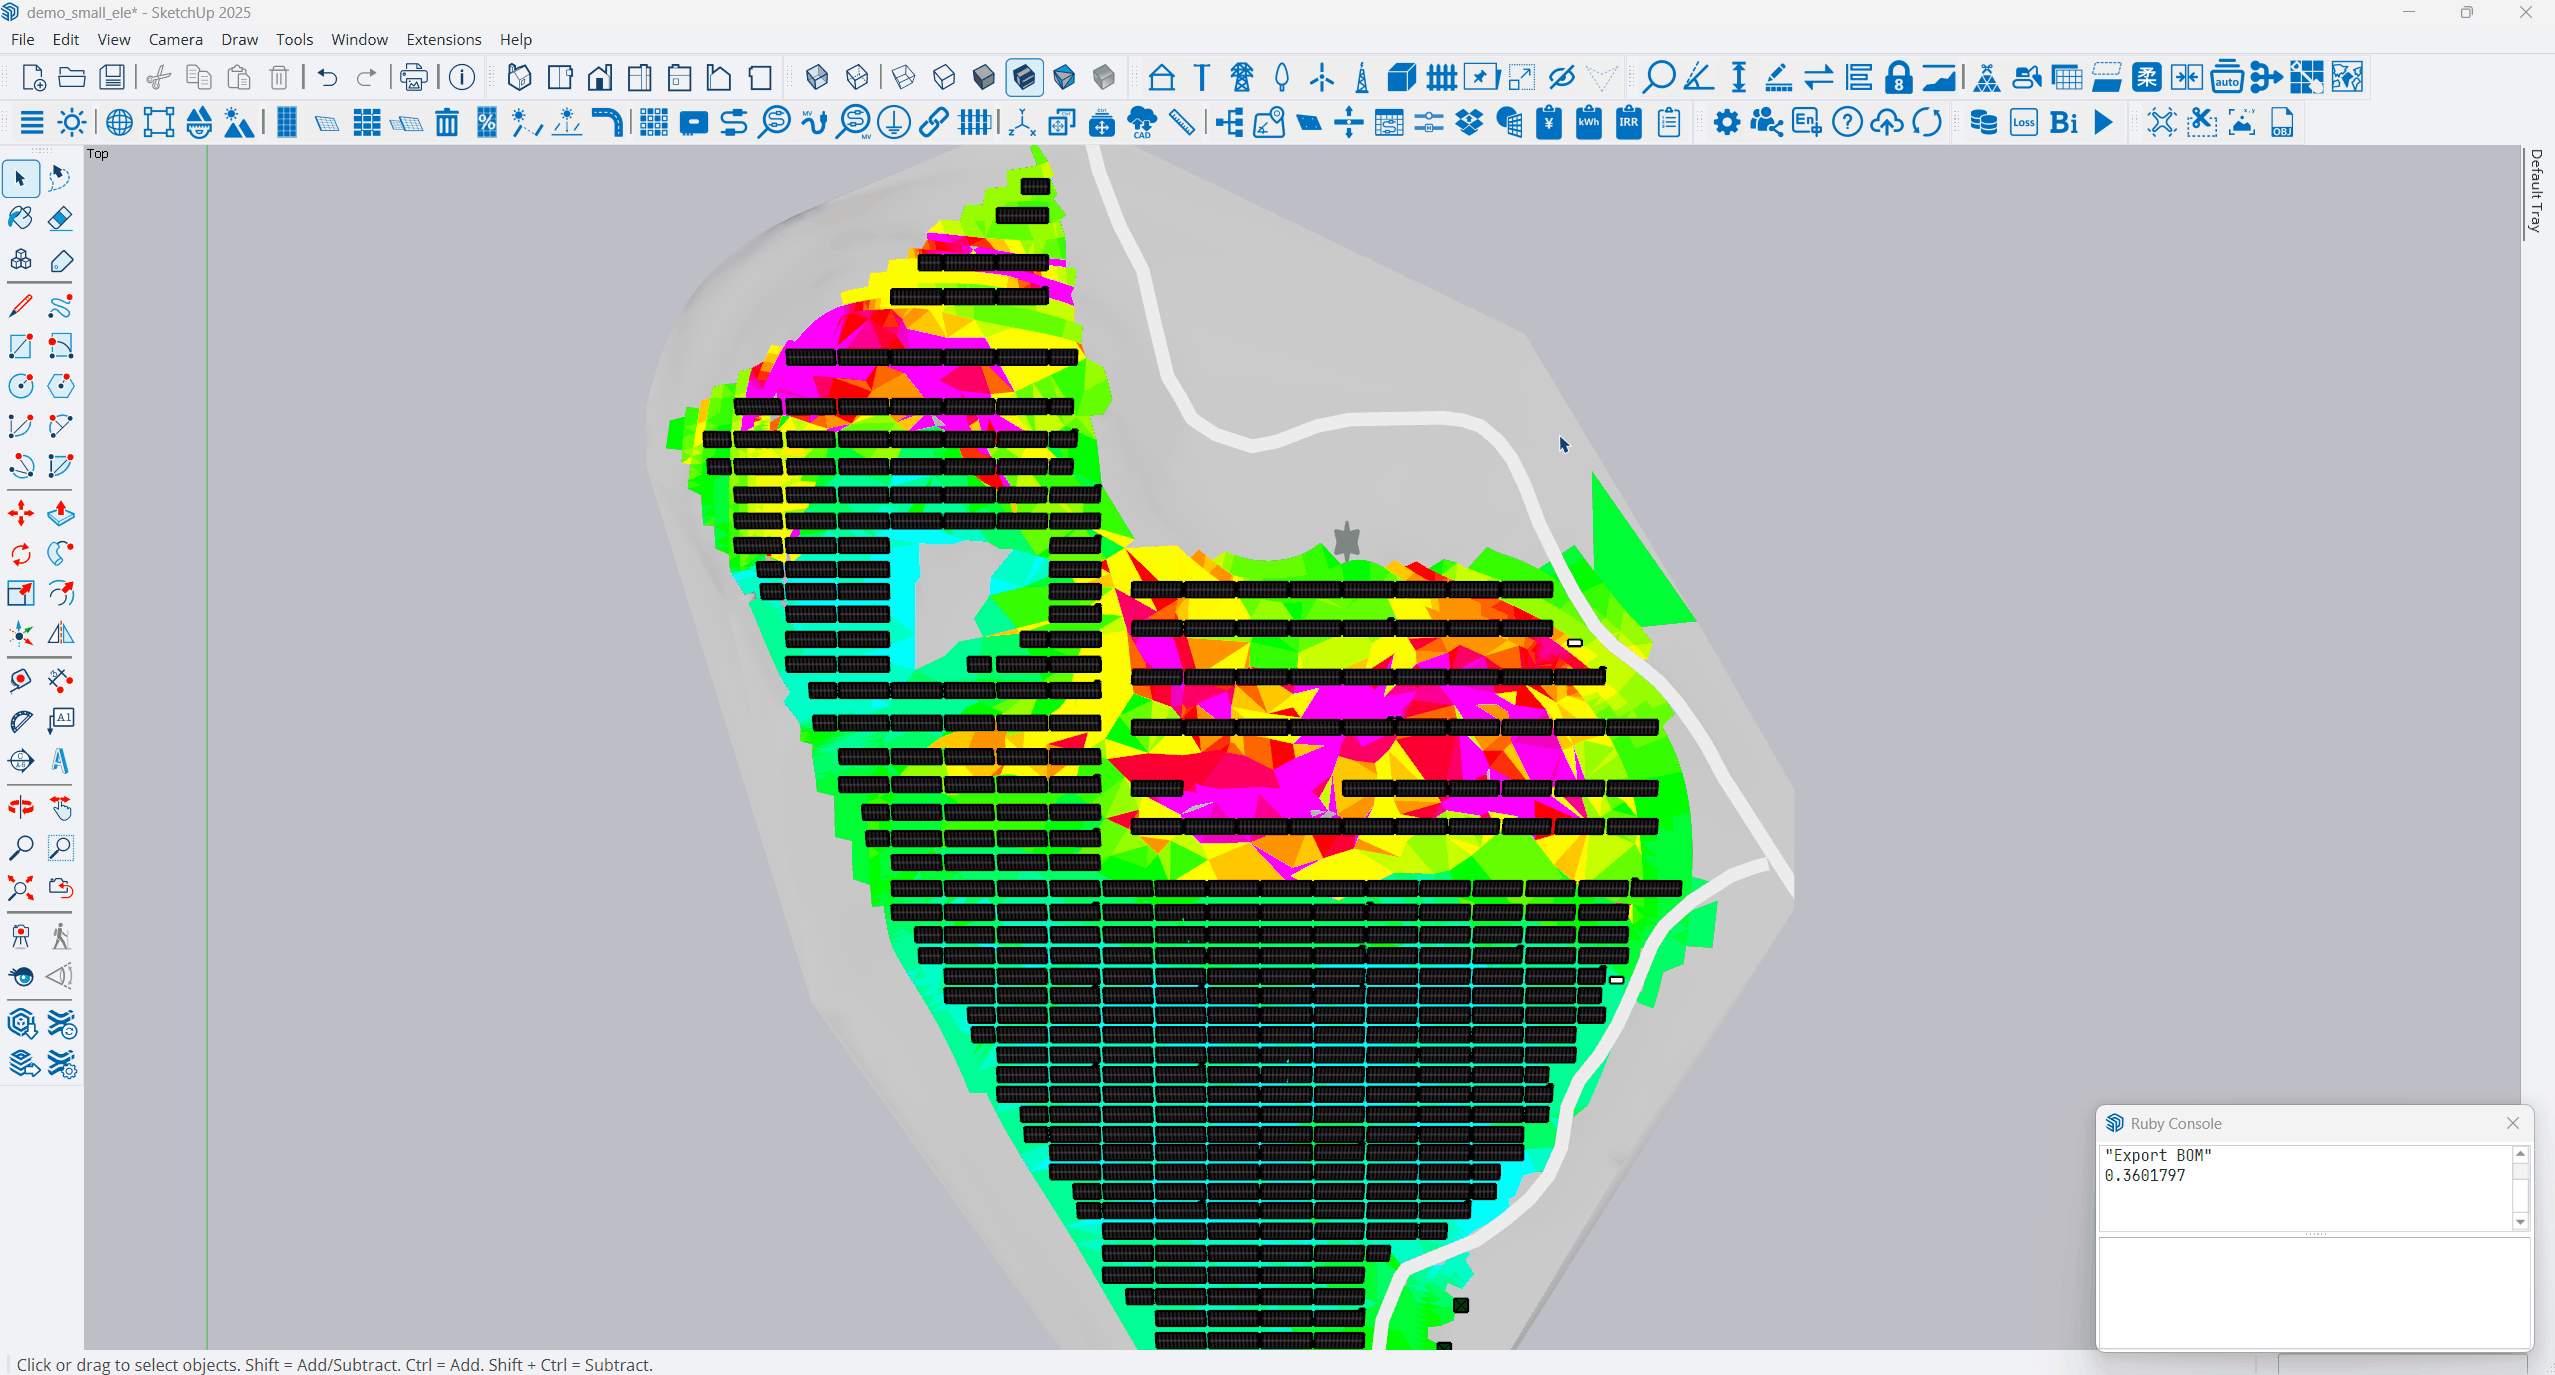Image resolution: width=2555 pixels, height=1375 pixels.
Task: Switch to Shaded face style
Action: tap(983, 77)
